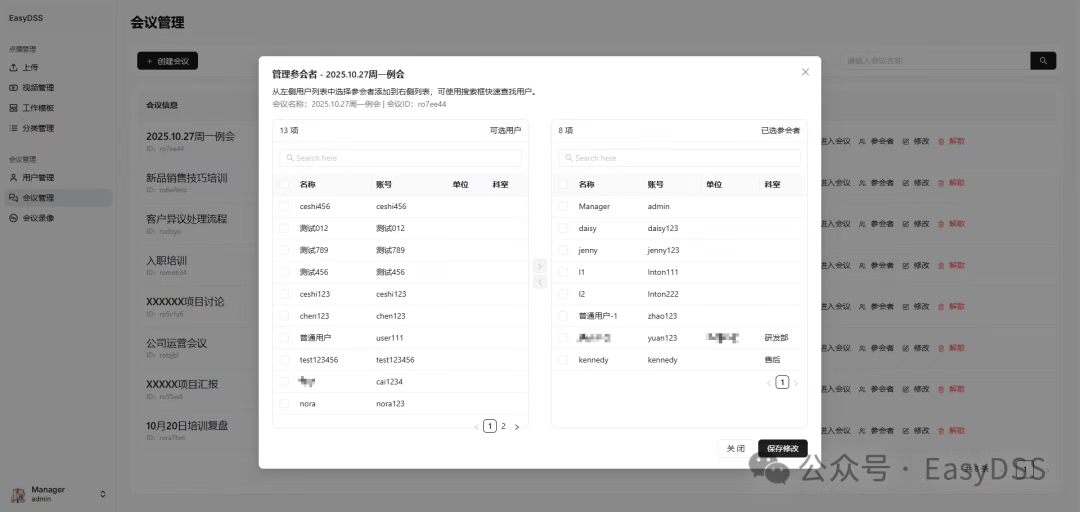
Task: Open 视频管理 via its sidebar icon
Action: pos(14,87)
